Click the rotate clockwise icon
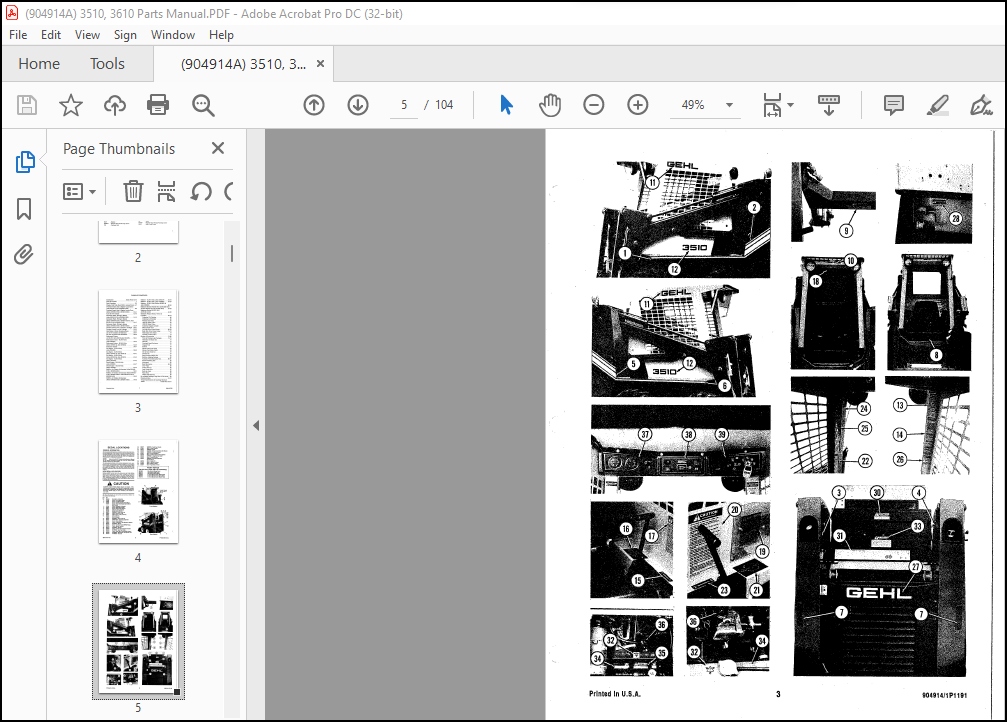The image size is (1007, 722). tap(229, 191)
